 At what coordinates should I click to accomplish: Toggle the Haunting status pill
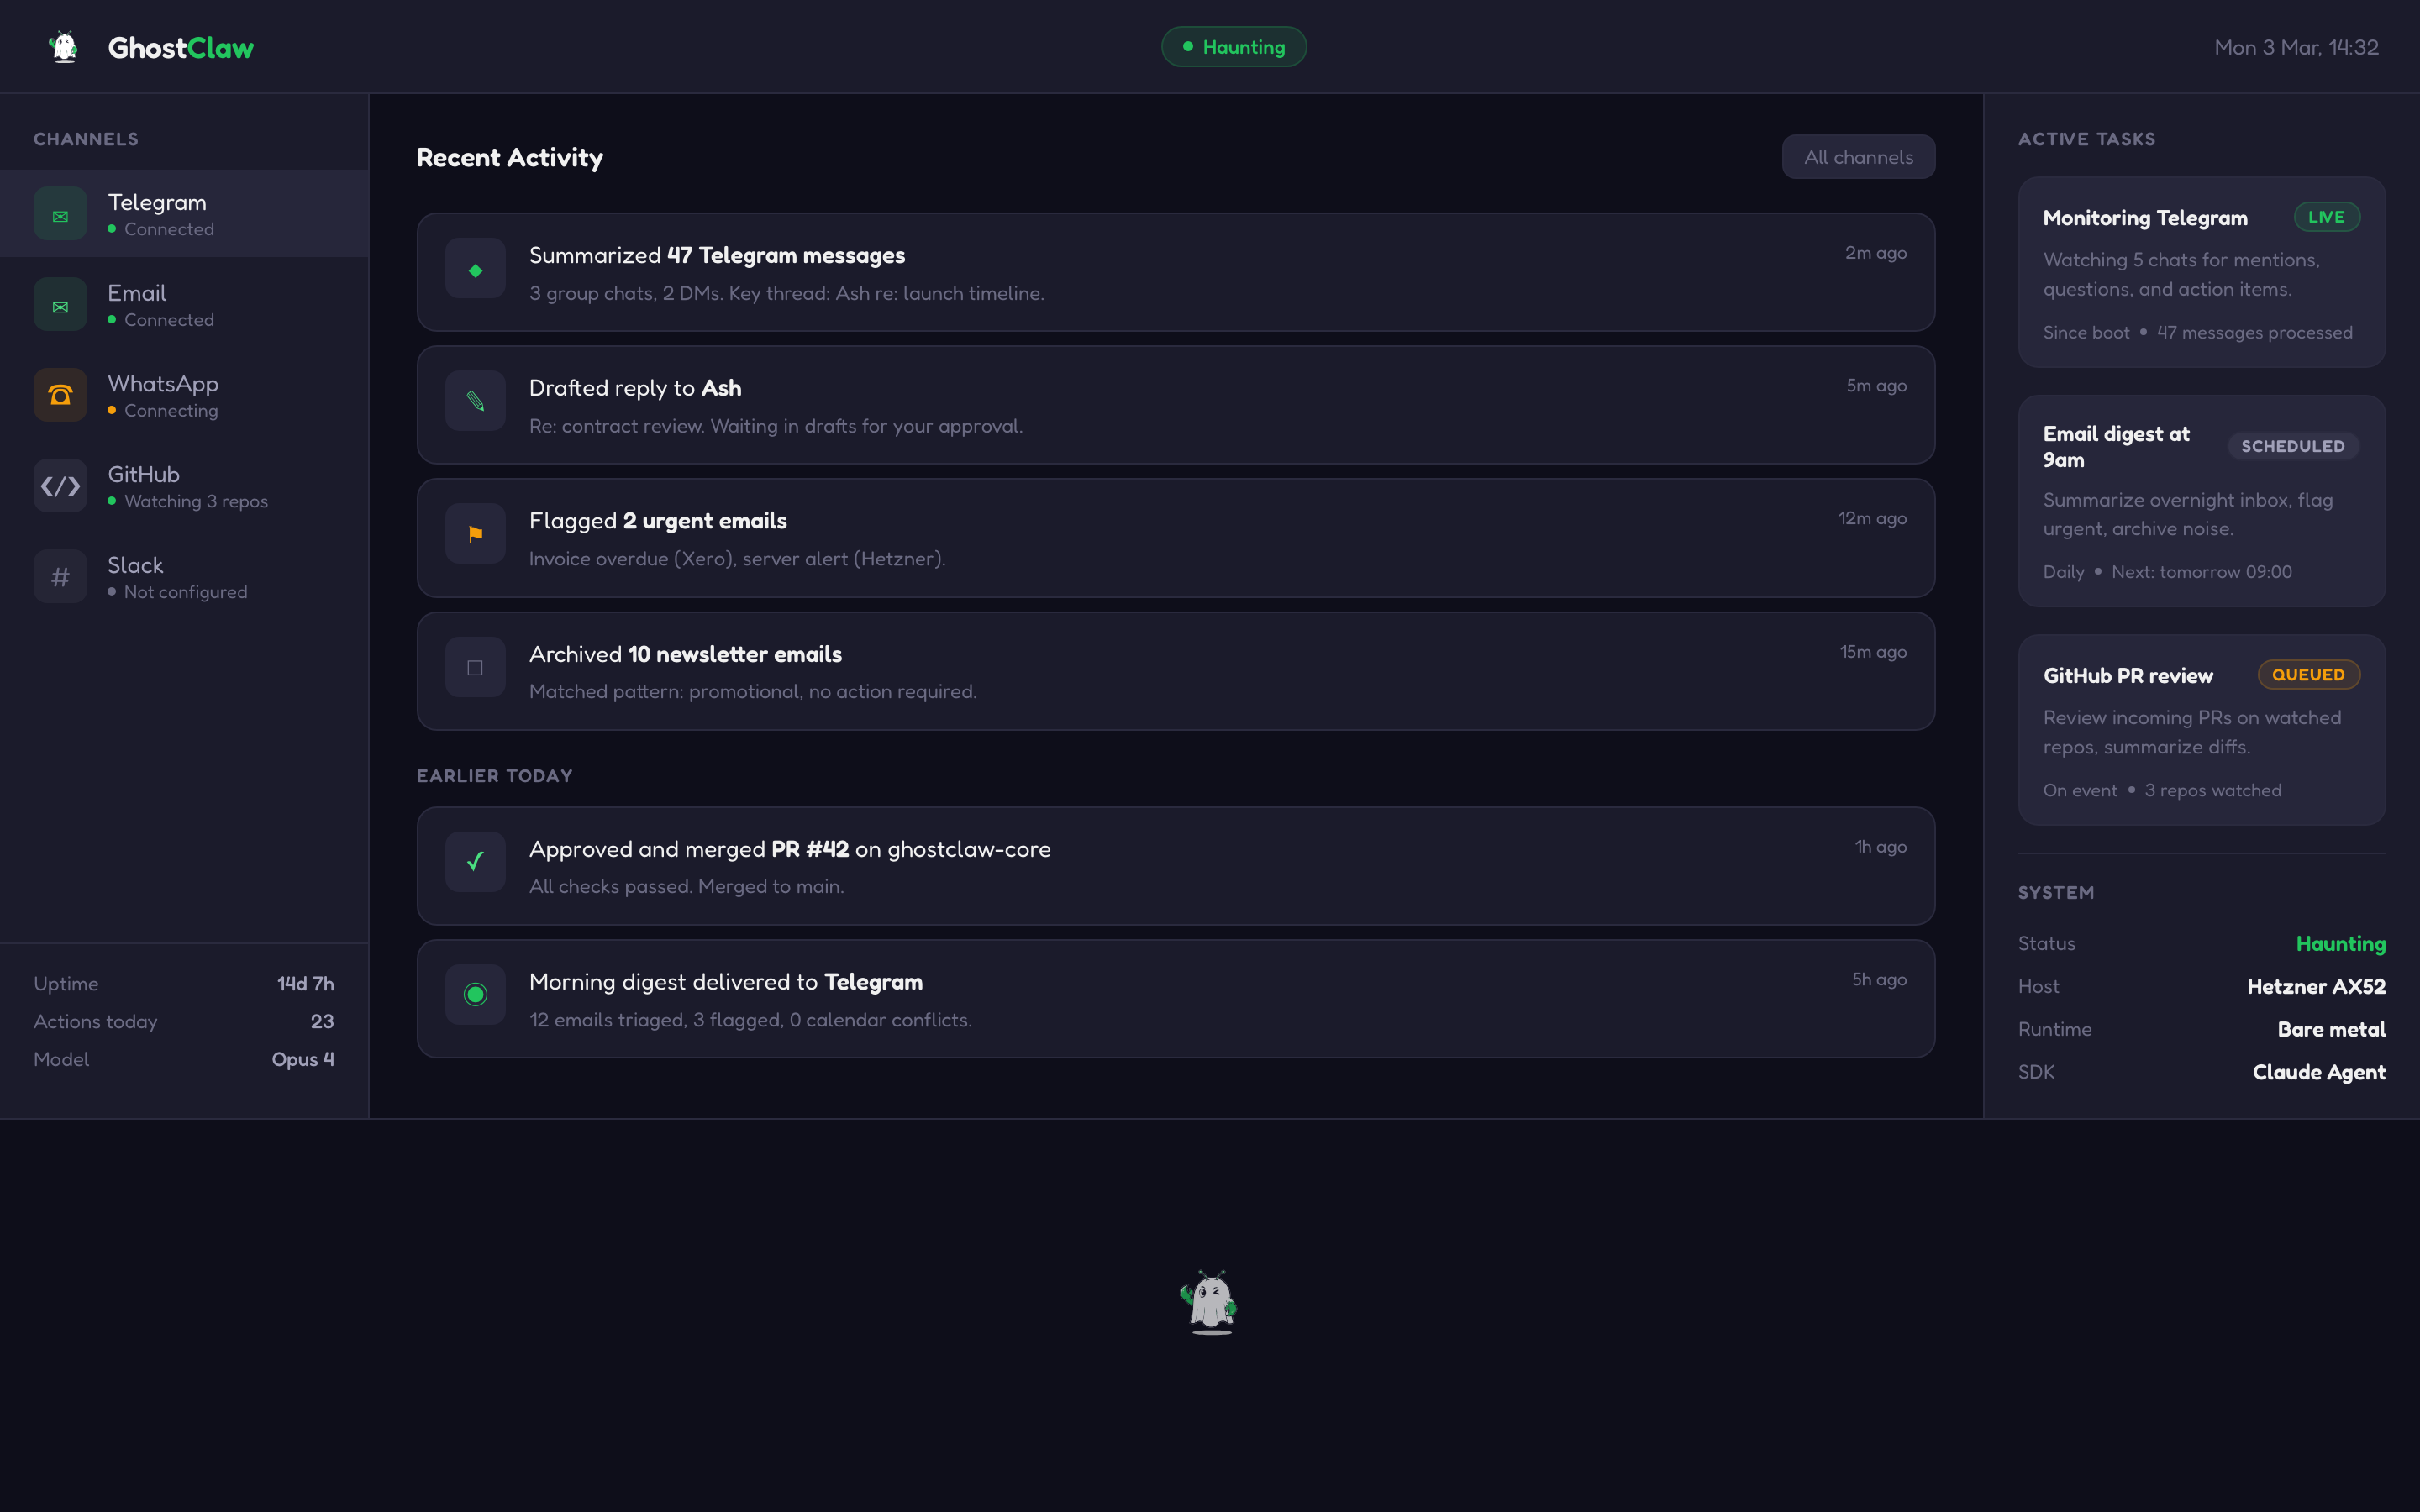[1233, 46]
